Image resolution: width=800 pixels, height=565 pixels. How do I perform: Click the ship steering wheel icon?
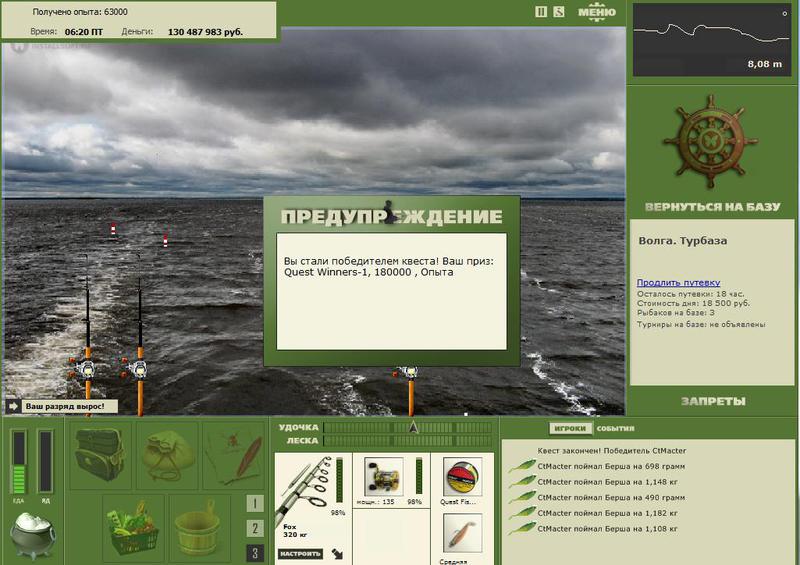pyautogui.click(x=710, y=141)
